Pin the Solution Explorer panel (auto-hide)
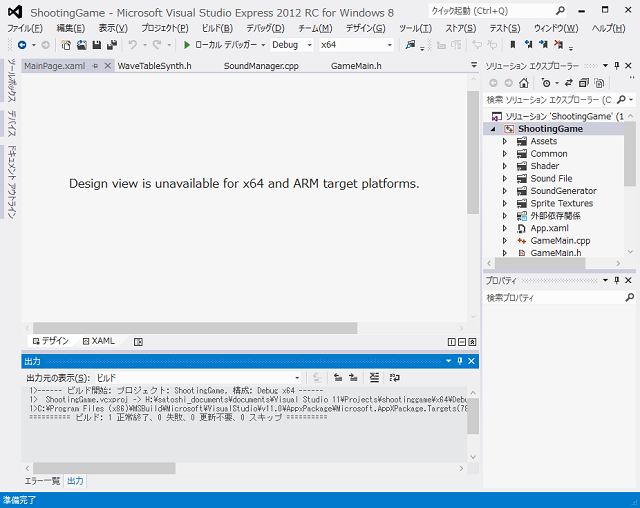Screen dimensions: 640x508 [x=616, y=66]
